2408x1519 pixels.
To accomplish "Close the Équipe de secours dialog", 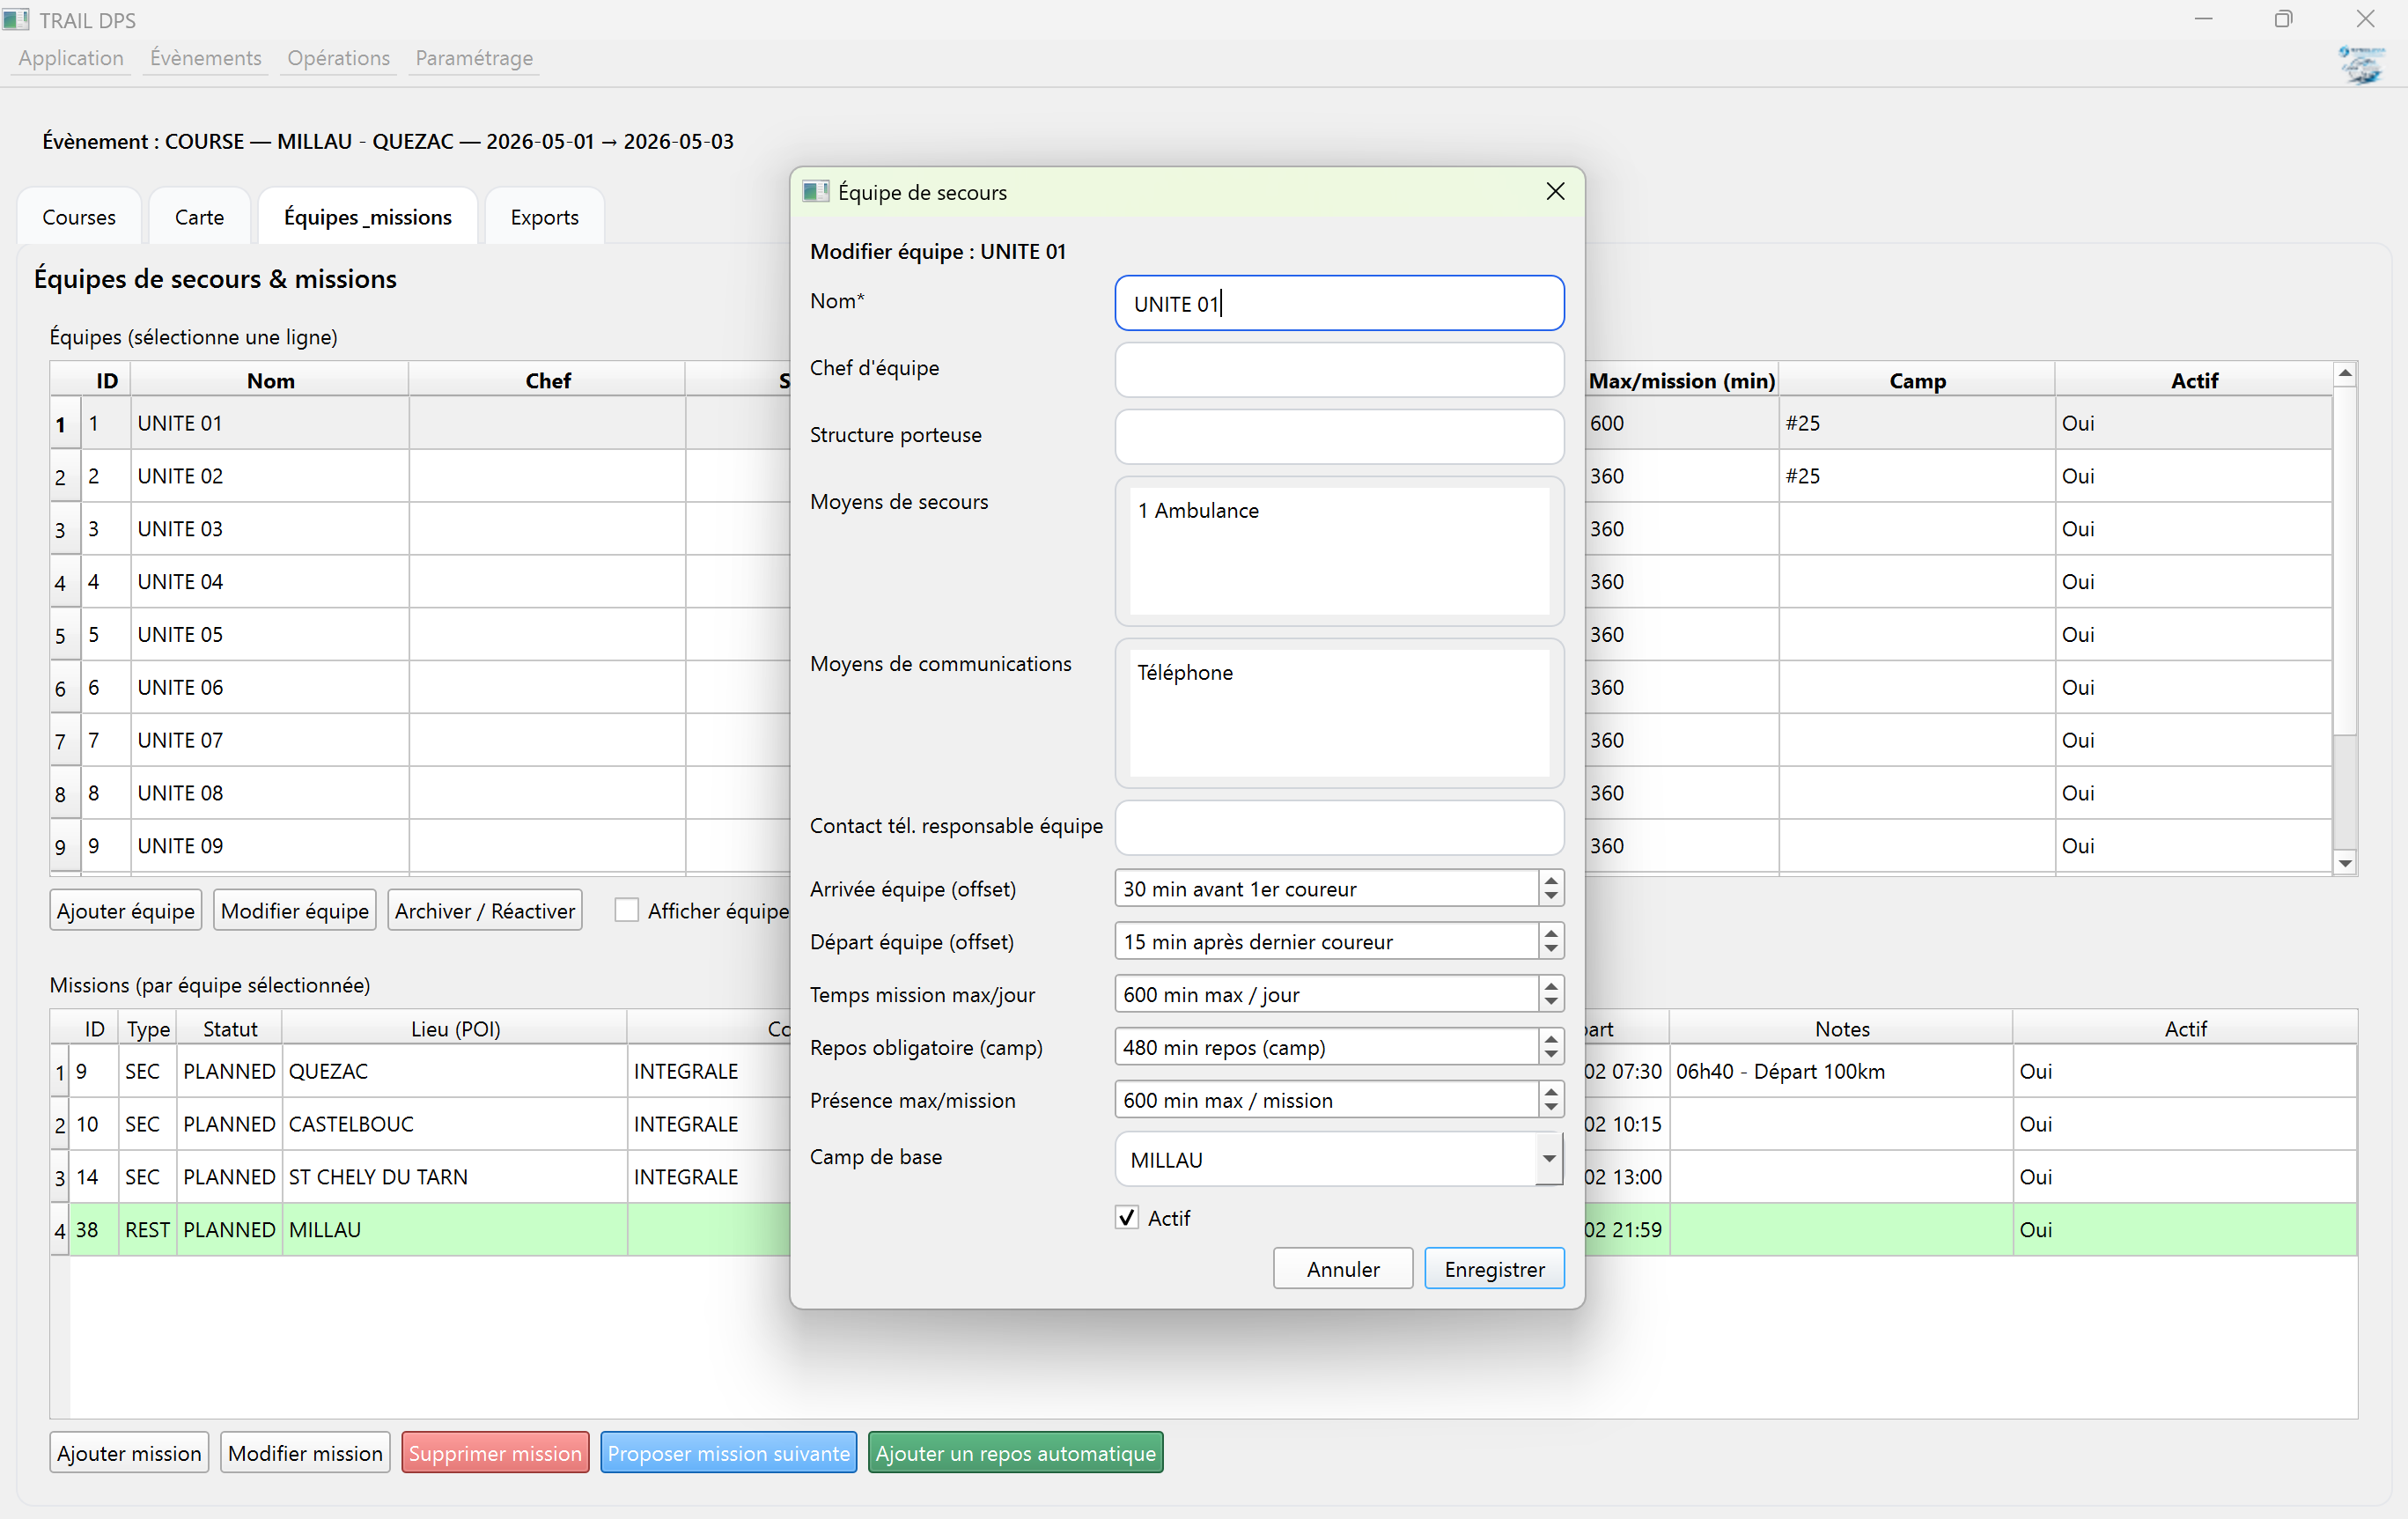I will (x=1554, y=191).
